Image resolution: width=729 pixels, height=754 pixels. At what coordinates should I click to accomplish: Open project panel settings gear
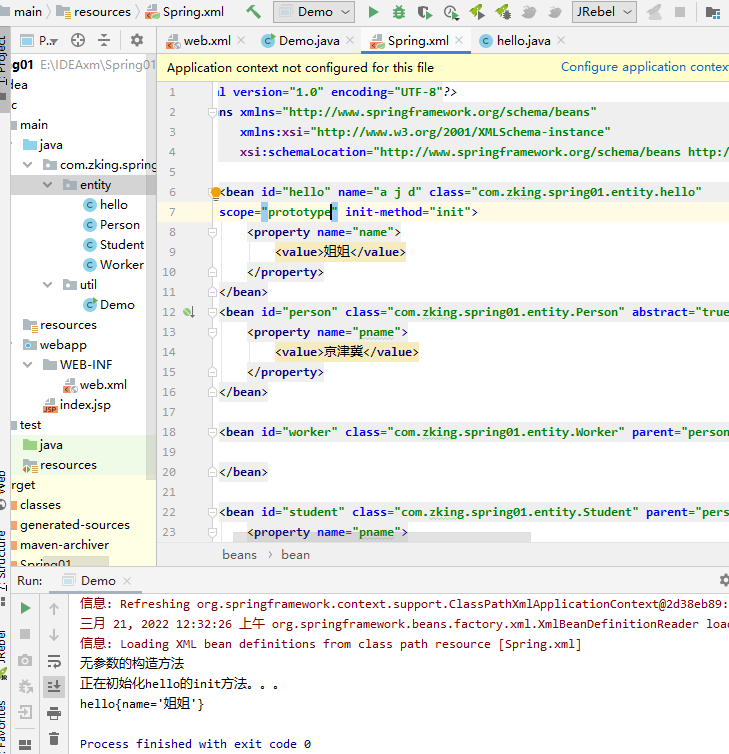point(137,40)
